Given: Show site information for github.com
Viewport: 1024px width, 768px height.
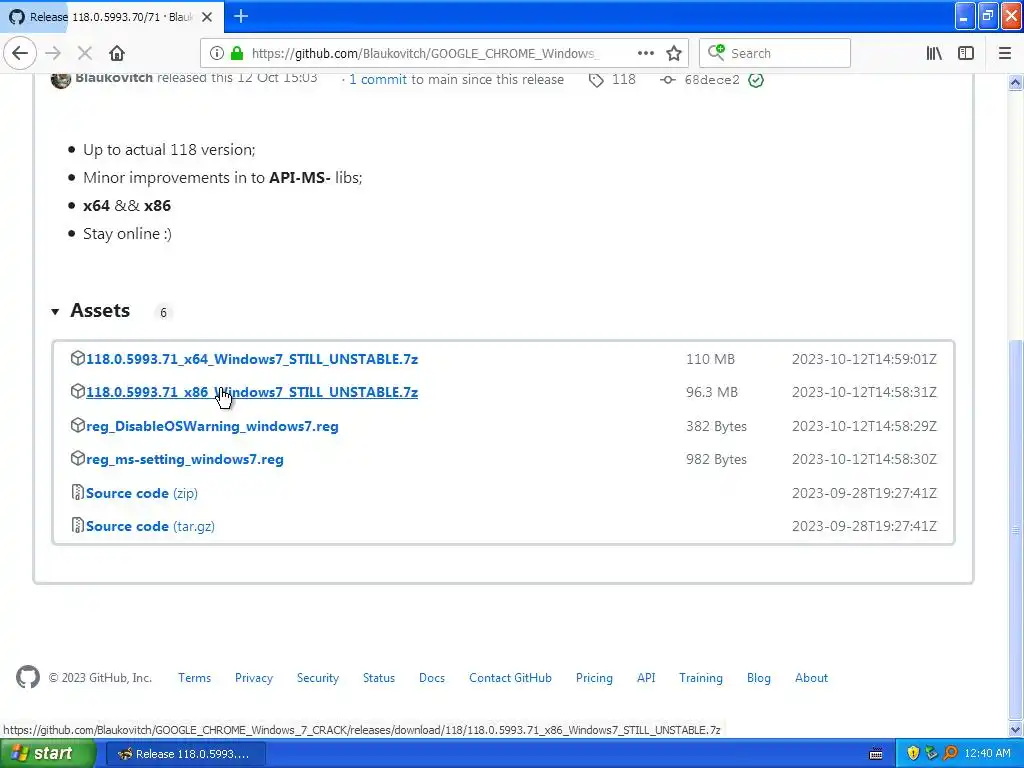Looking at the screenshot, I should point(217,53).
